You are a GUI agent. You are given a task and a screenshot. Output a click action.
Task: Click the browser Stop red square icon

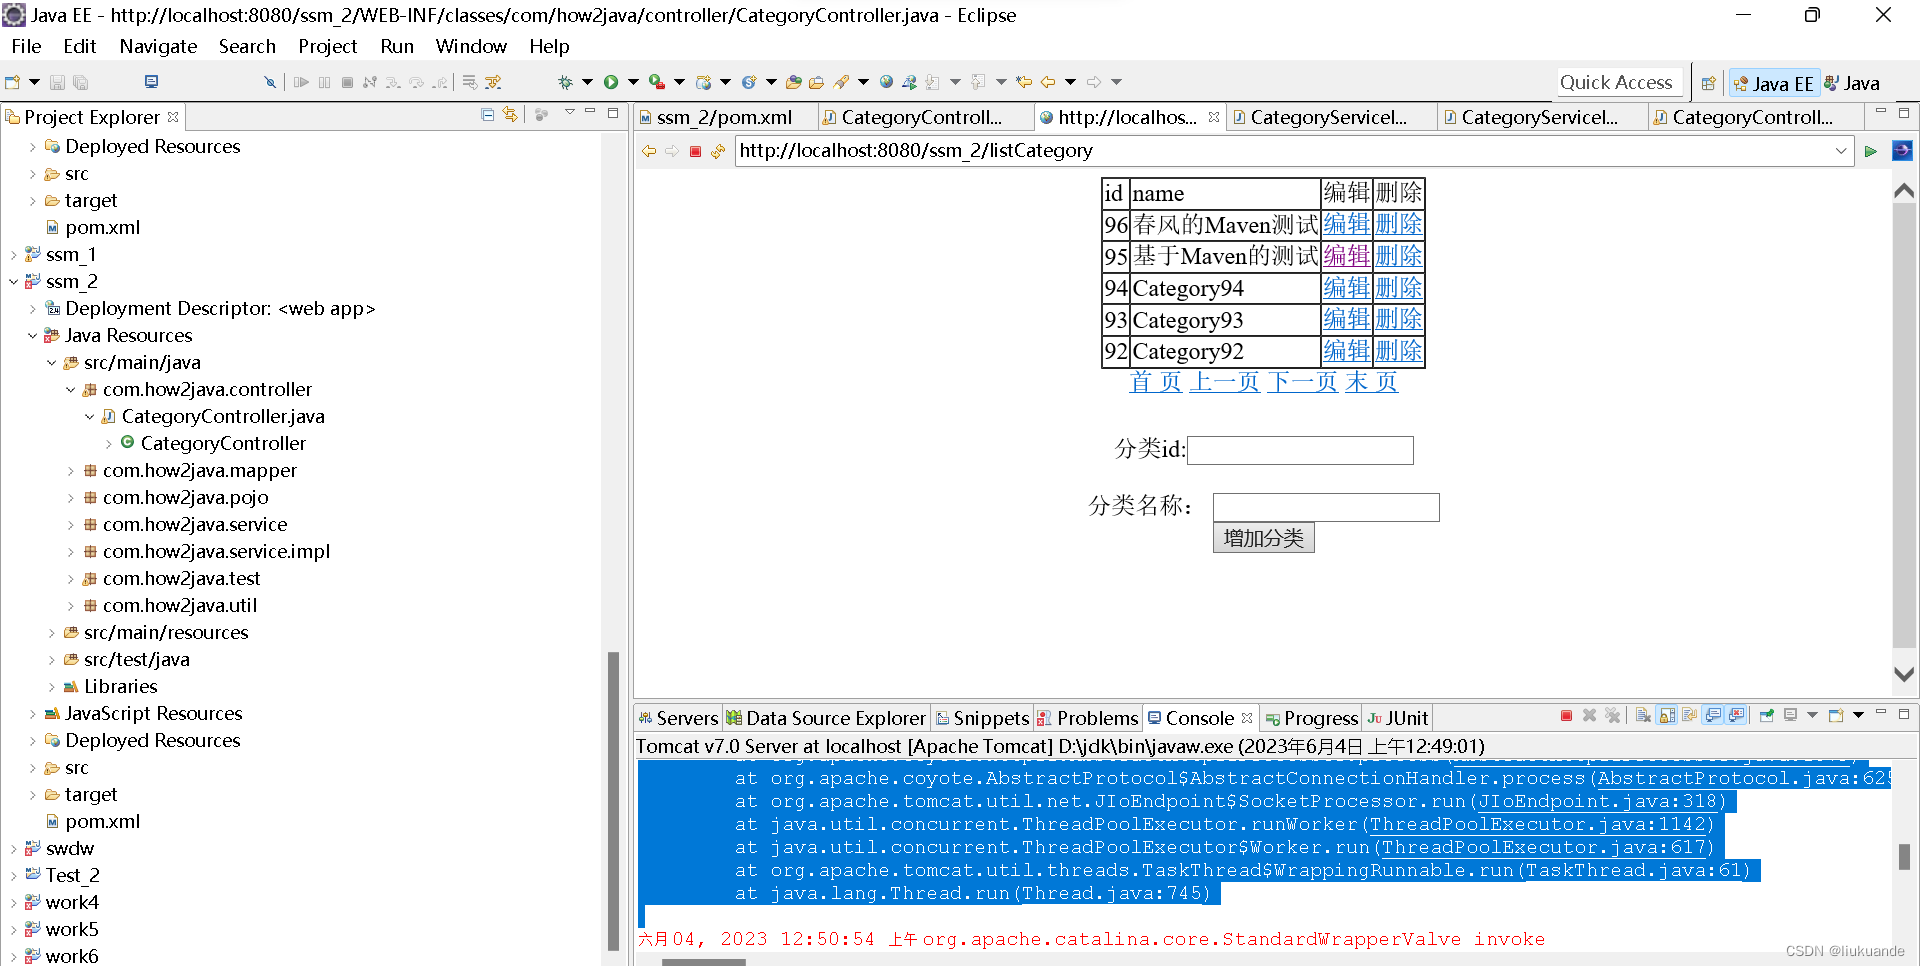tap(695, 151)
